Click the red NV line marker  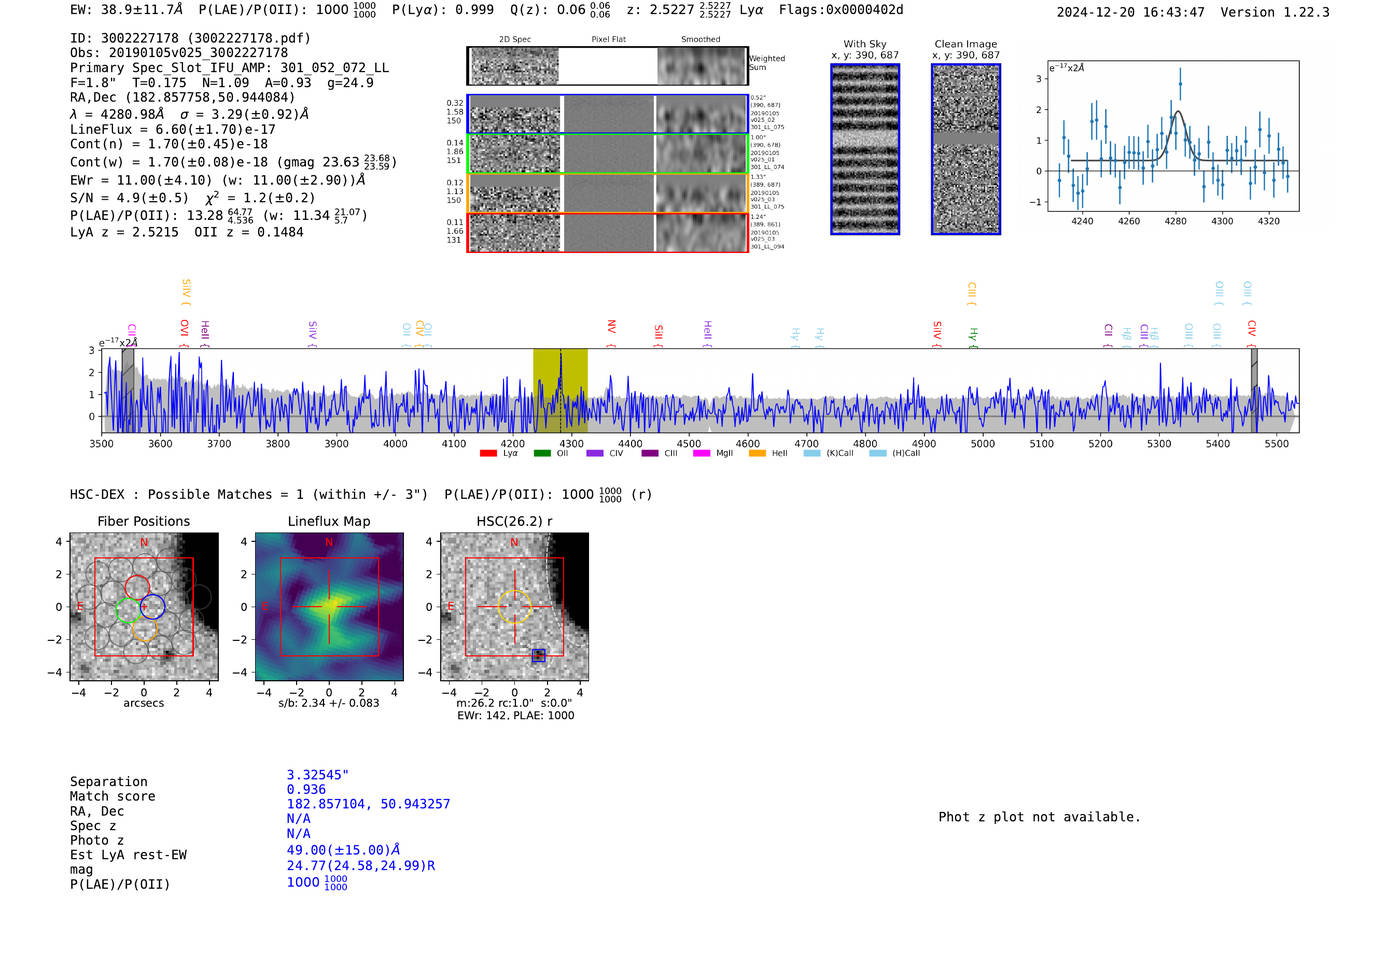pos(611,334)
